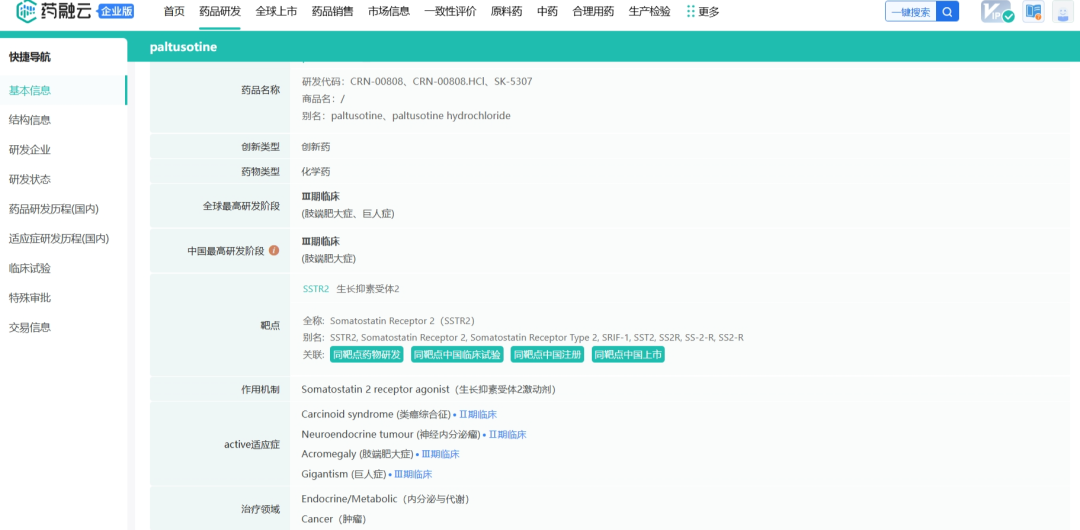This screenshot has width=1080, height=530.
Task: Click the Ⅲ期临床 link next to Acromegaly
Action: click(x=440, y=454)
